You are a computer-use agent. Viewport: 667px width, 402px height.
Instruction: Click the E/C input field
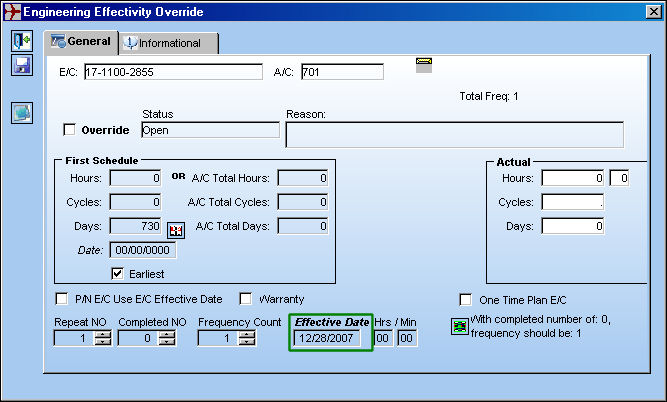(x=173, y=72)
